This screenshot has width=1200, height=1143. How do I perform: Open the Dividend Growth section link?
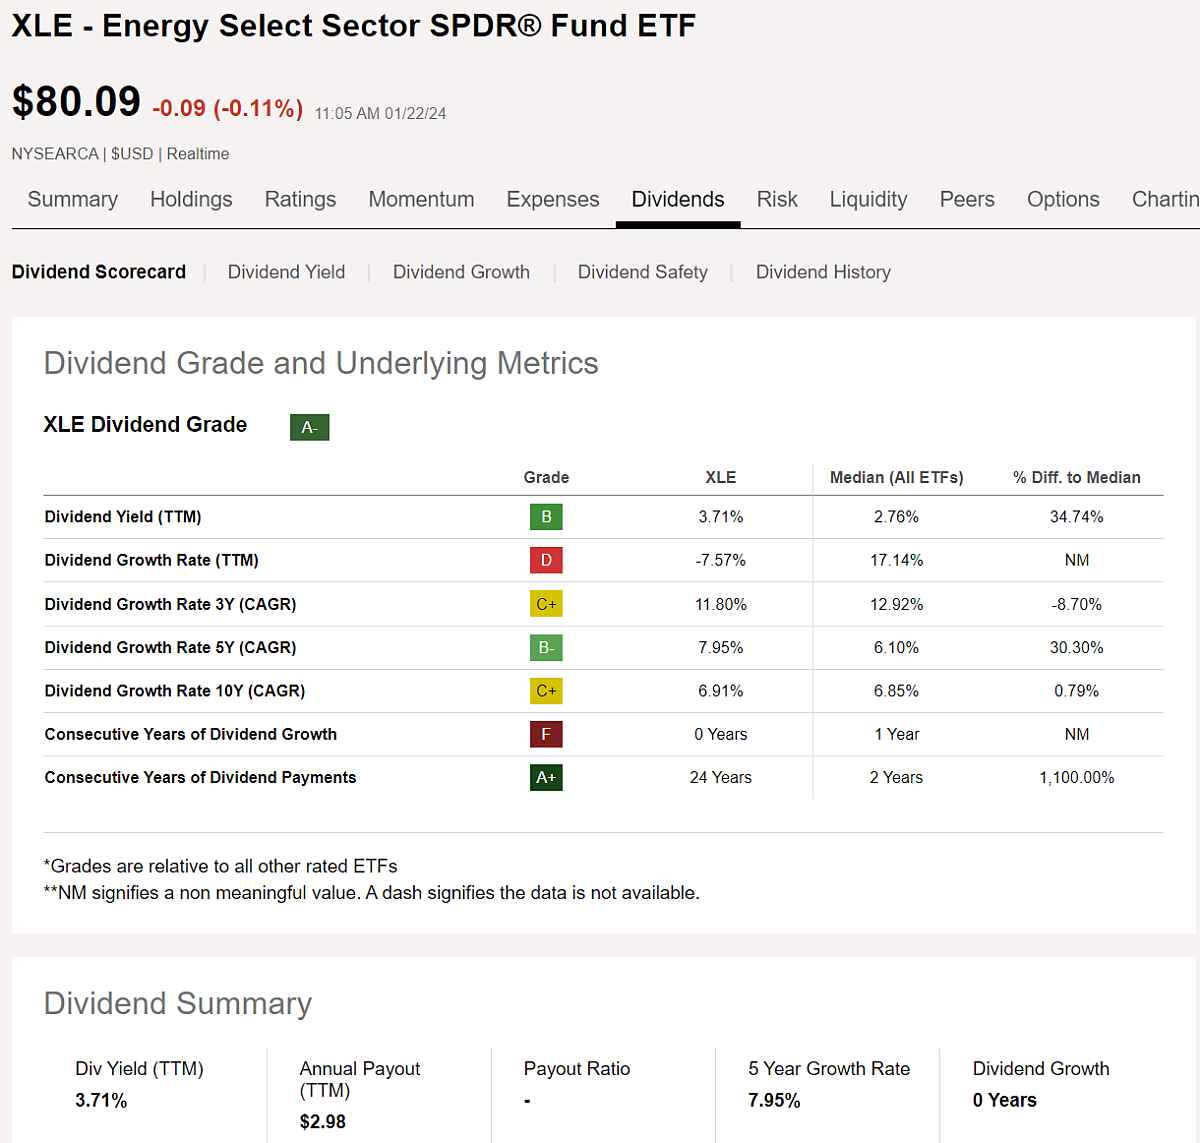tap(461, 272)
